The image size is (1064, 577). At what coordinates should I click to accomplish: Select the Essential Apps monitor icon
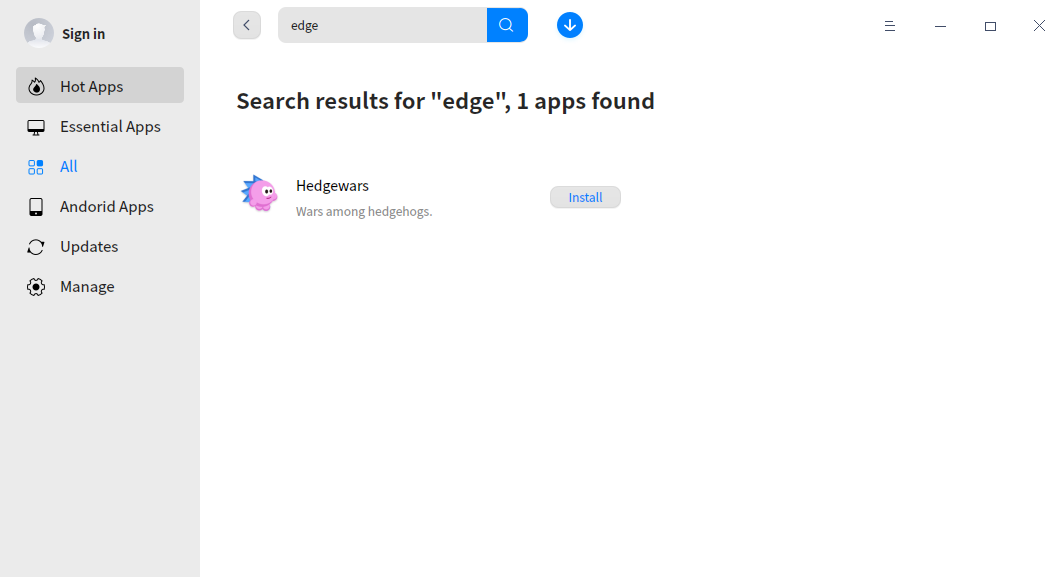(x=36, y=126)
